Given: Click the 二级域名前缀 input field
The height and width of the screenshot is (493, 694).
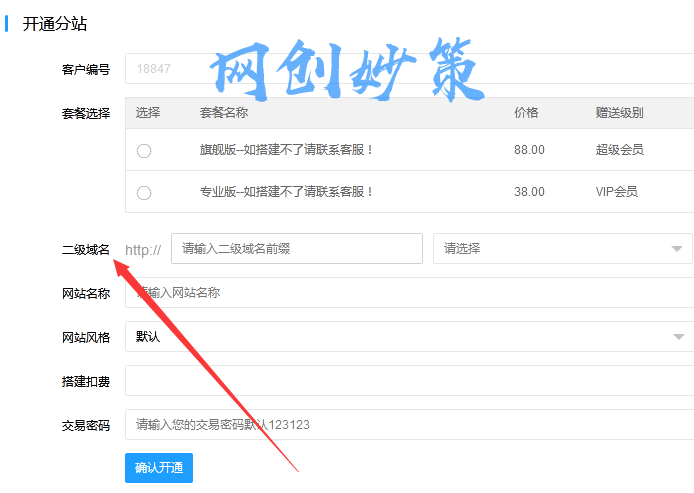Looking at the screenshot, I should tap(296, 248).
